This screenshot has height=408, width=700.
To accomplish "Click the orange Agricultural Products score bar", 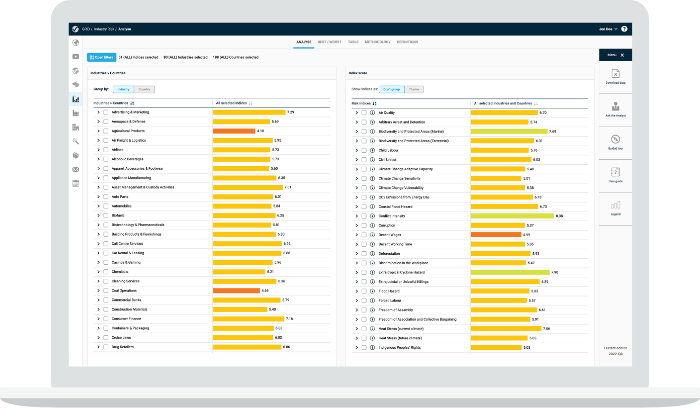I will pyautogui.click(x=234, y=131).
